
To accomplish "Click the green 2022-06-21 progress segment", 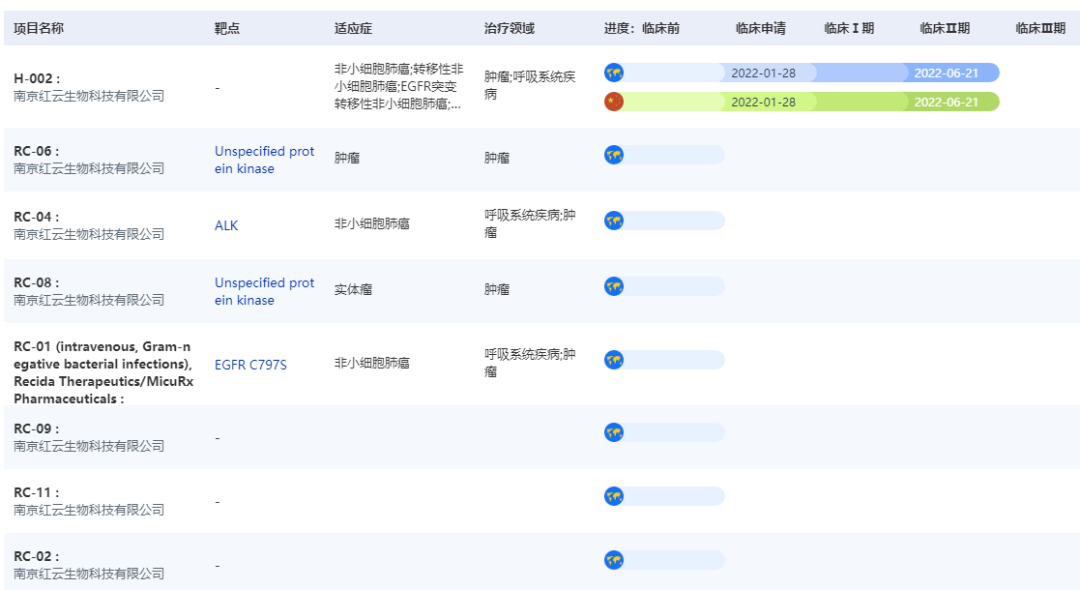I will click(946, 102).
